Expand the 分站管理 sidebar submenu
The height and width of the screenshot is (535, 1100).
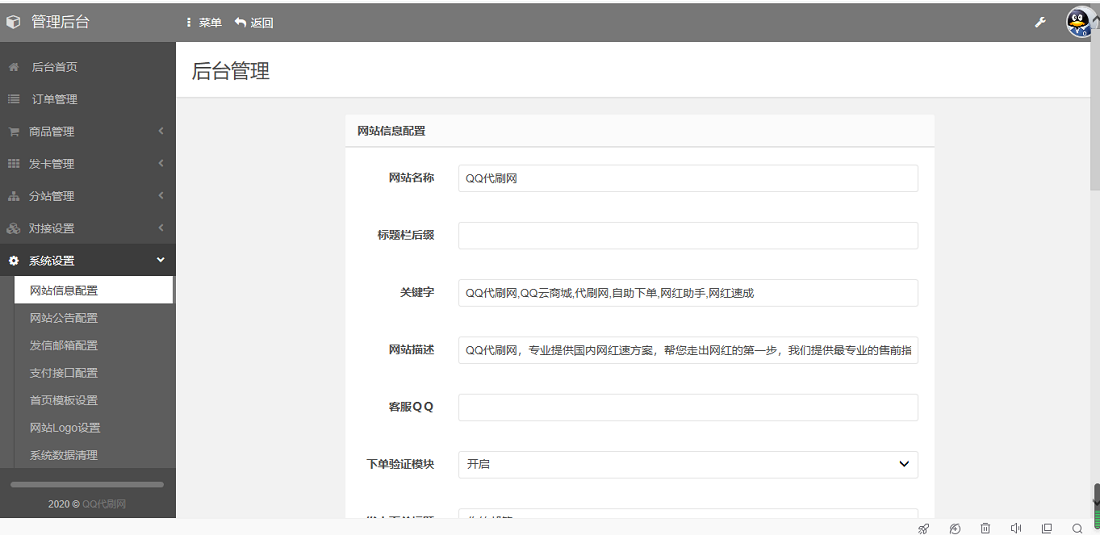87,196
